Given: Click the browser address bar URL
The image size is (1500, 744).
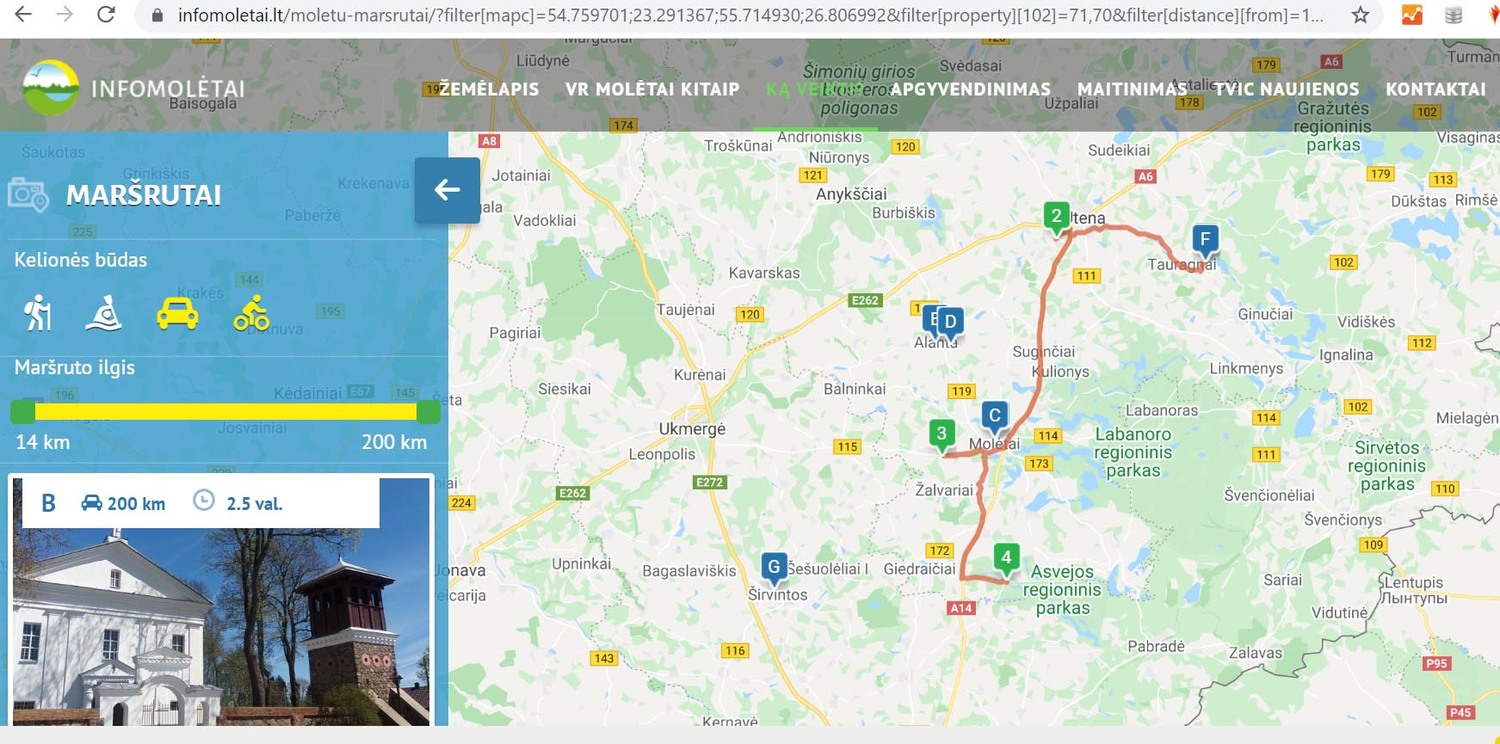Looking at the screenshot, I should coord(750,15).
